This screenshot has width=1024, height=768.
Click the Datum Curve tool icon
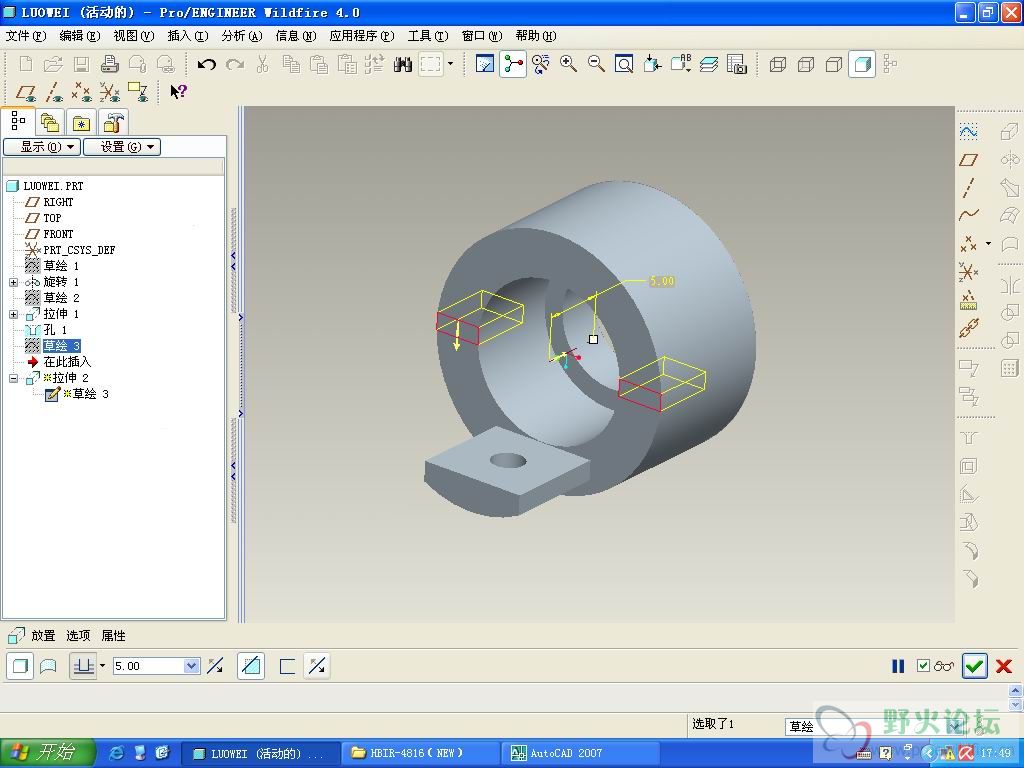coord(968,214)
